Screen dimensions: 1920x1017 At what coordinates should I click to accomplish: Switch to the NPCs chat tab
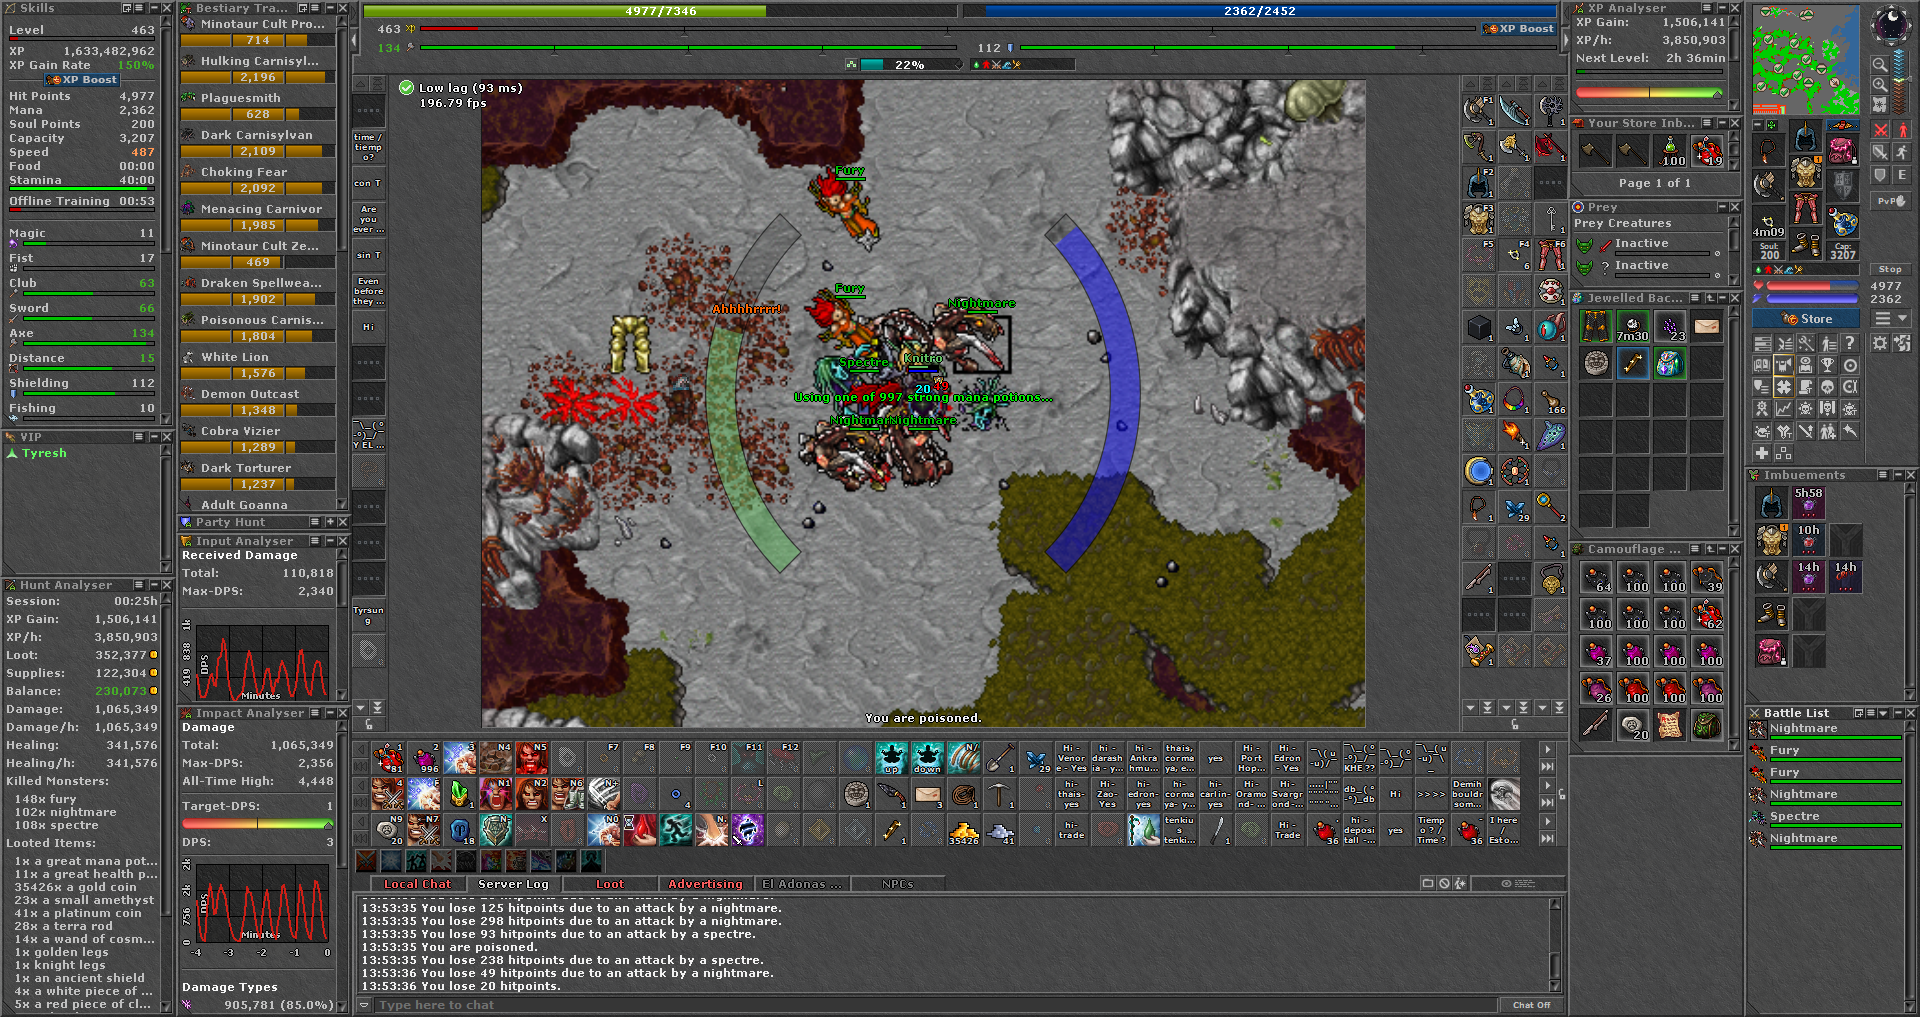[x=898, y=884]
